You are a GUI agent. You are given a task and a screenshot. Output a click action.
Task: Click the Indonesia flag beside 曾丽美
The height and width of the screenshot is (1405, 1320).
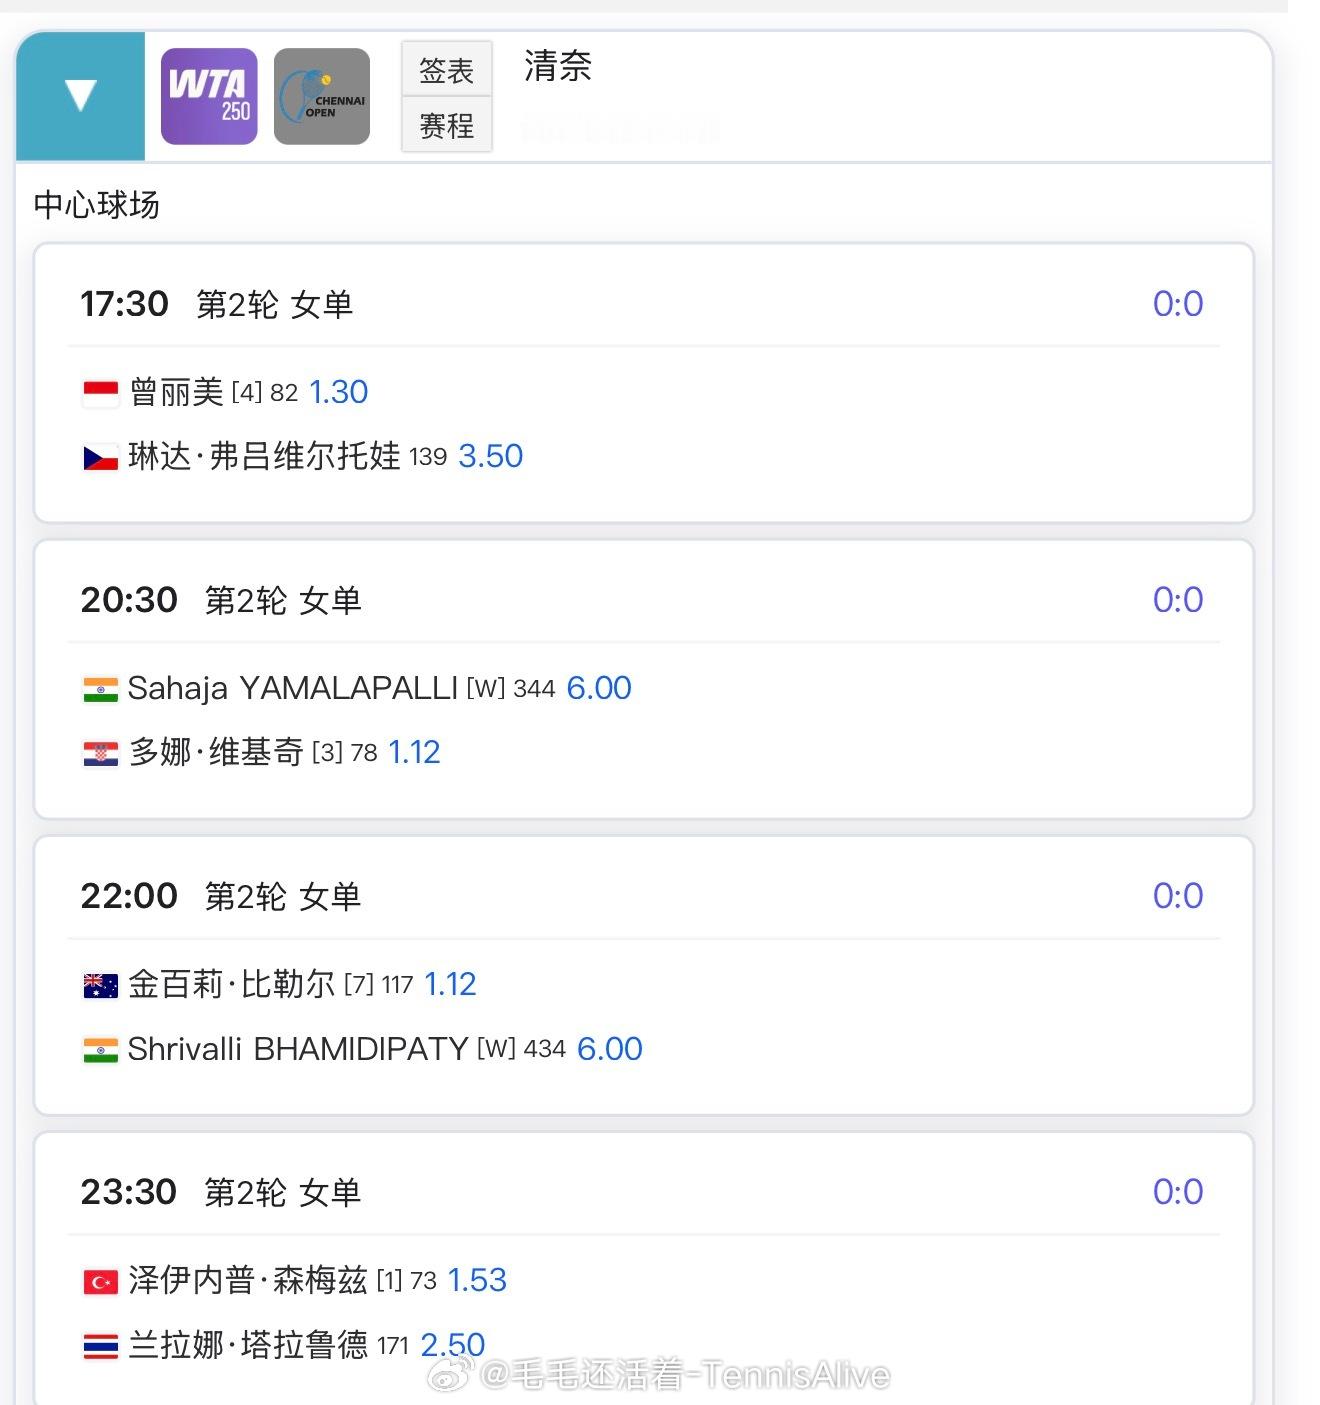[x=100, y=393]
